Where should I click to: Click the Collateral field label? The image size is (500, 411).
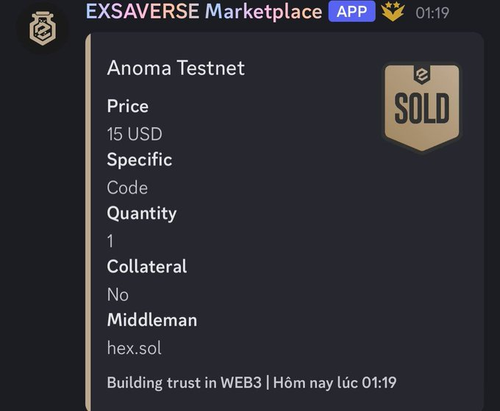coord(147,266)
